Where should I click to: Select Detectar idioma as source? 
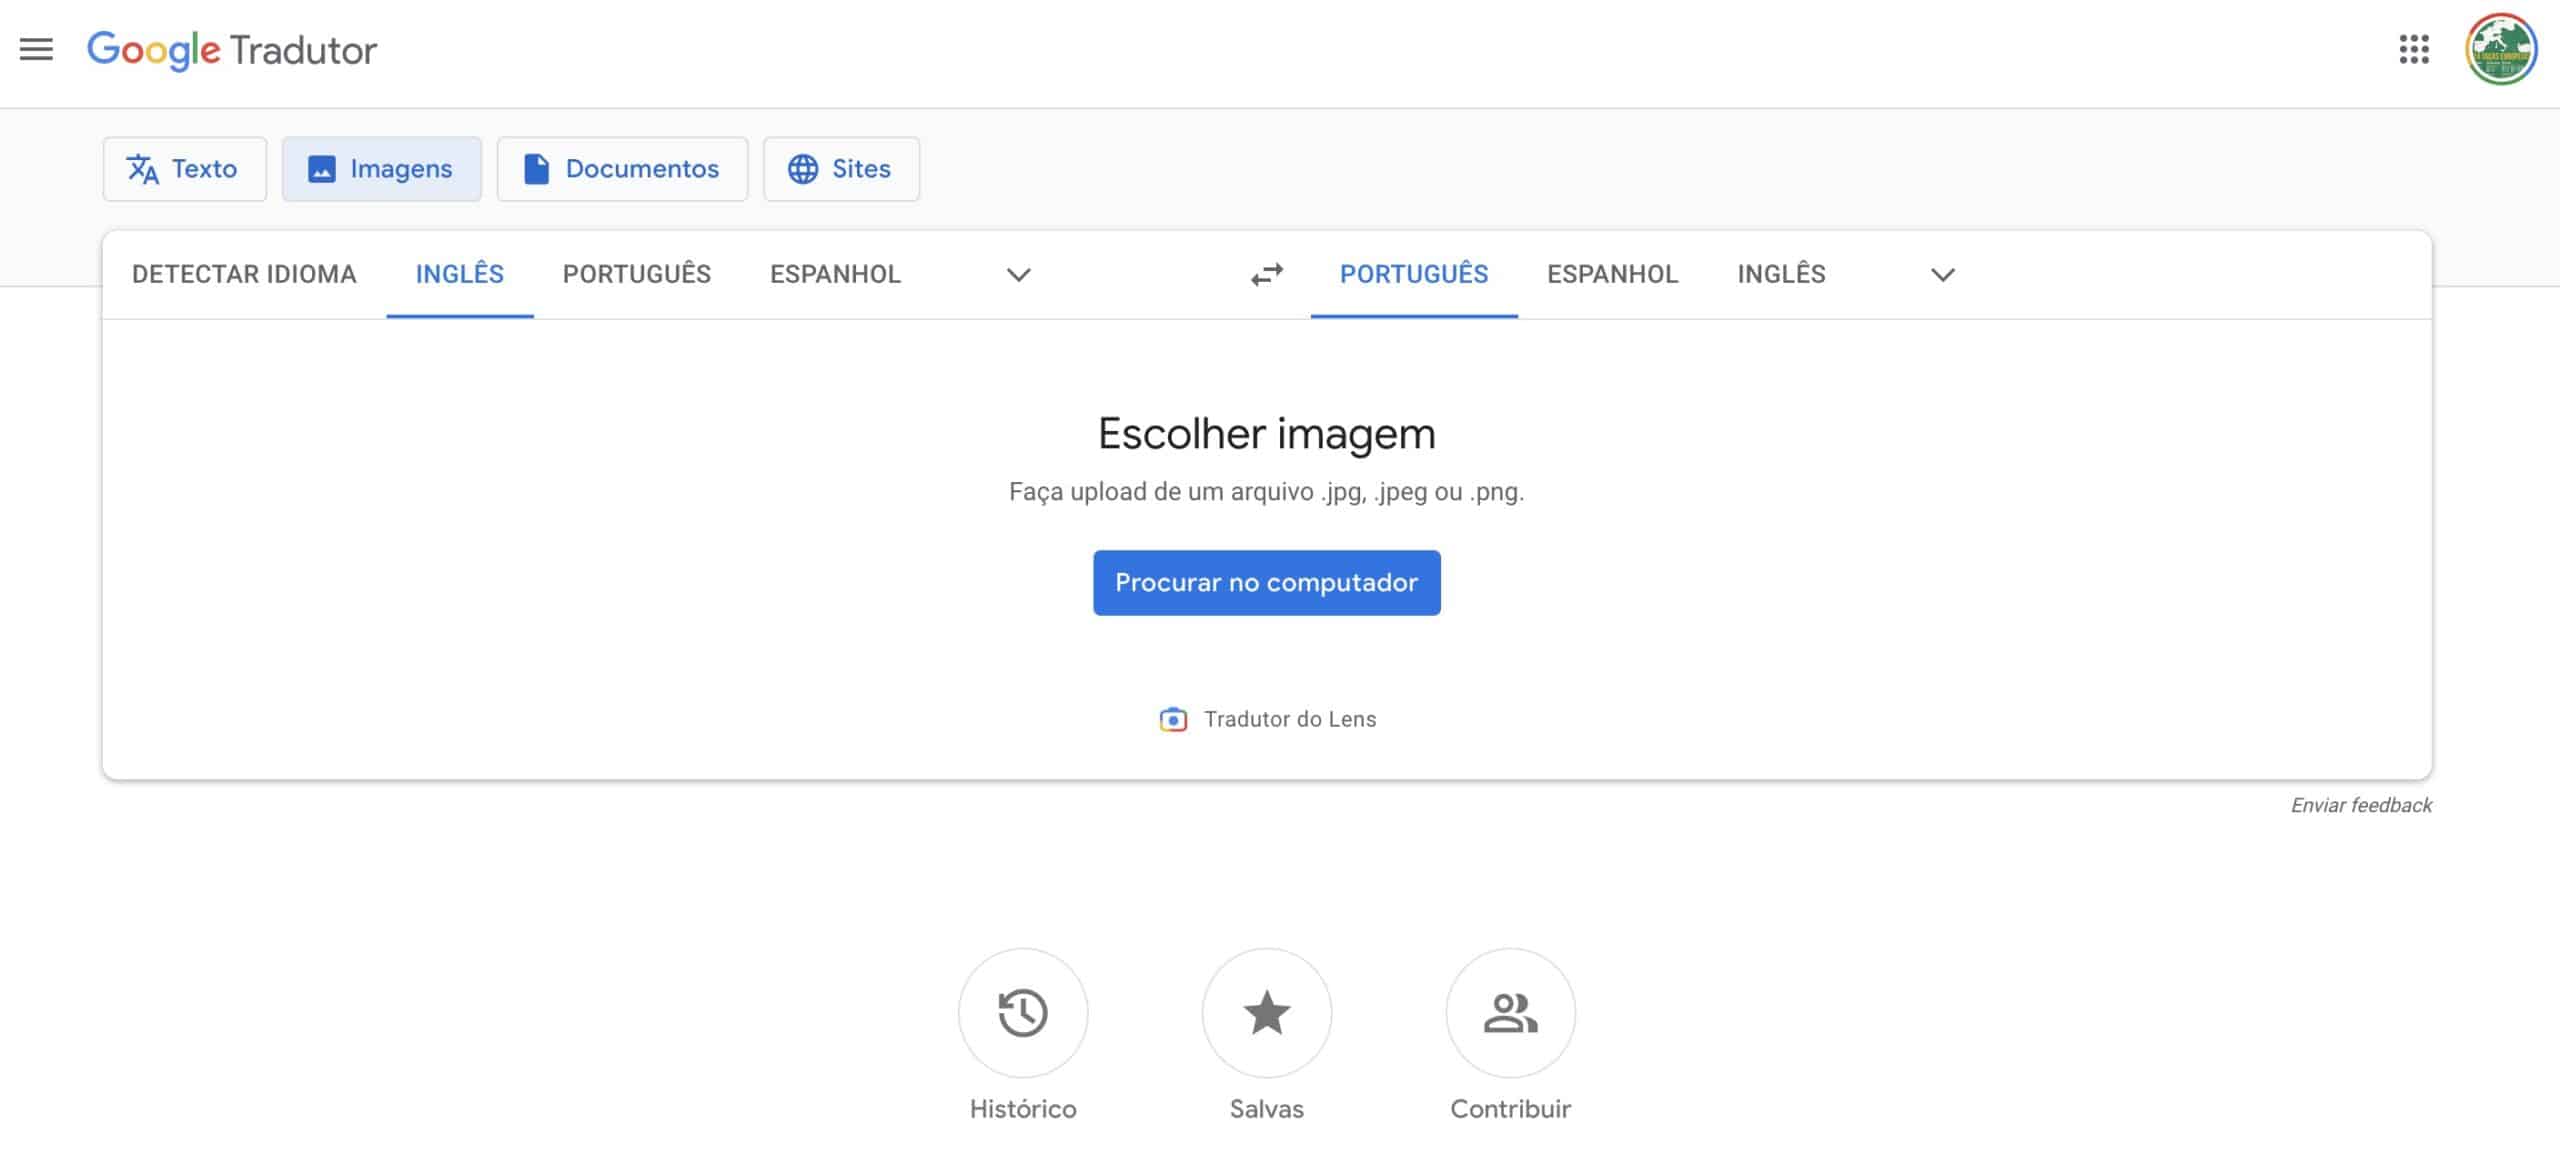244,274
